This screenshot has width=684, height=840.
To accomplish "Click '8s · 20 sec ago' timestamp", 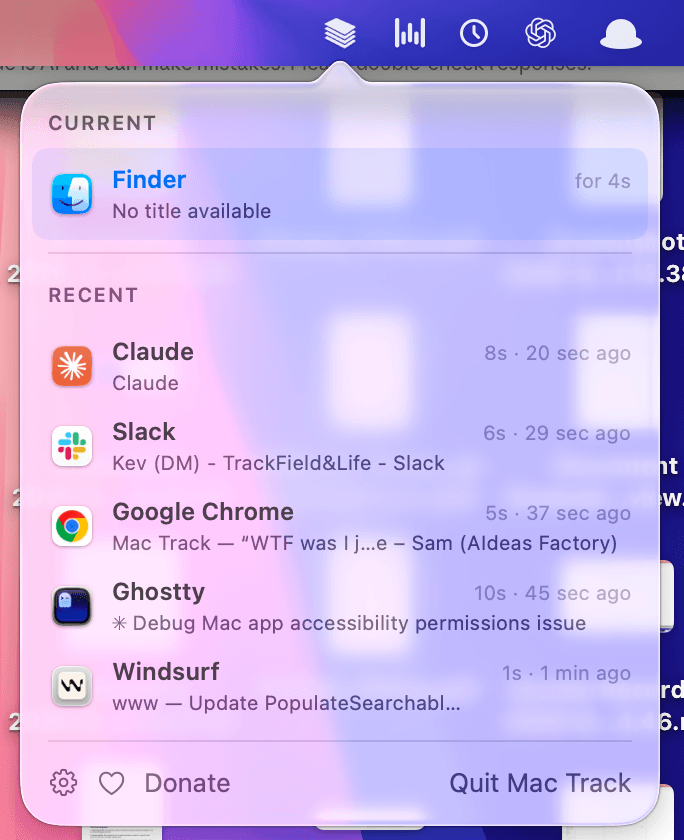I will coord(558,354).
